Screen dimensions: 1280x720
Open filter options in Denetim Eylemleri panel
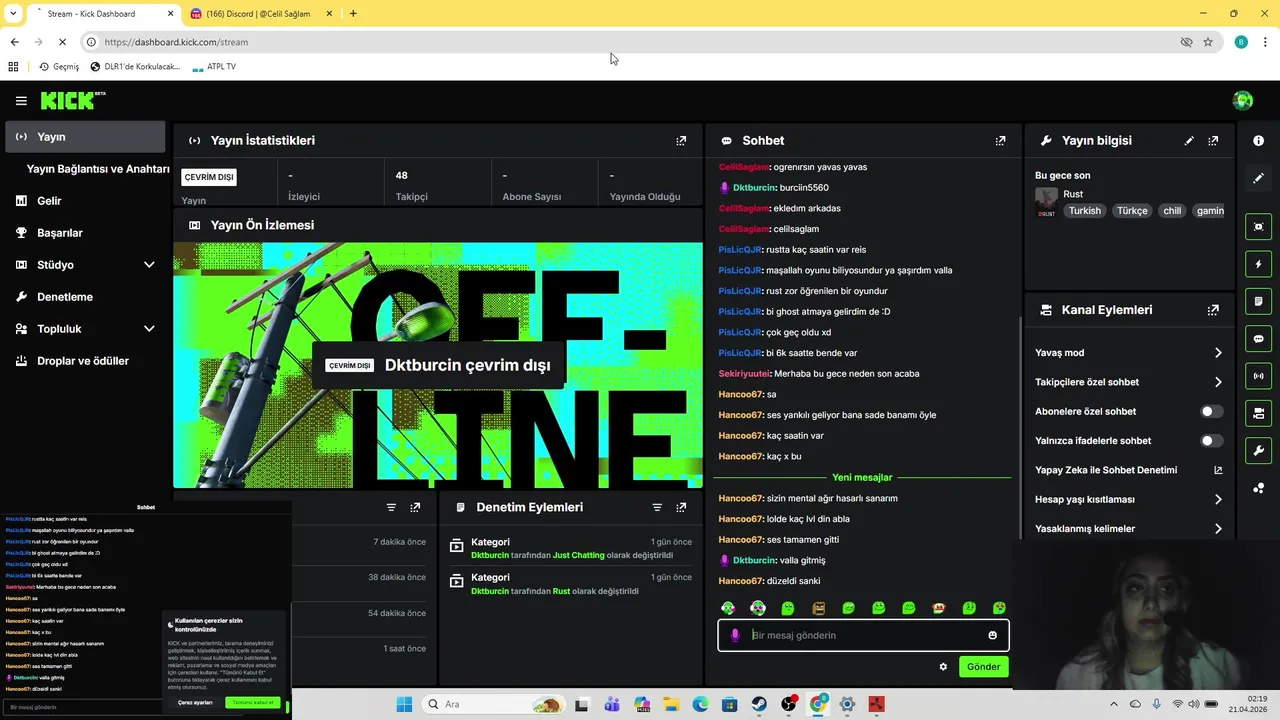point(657,507)
